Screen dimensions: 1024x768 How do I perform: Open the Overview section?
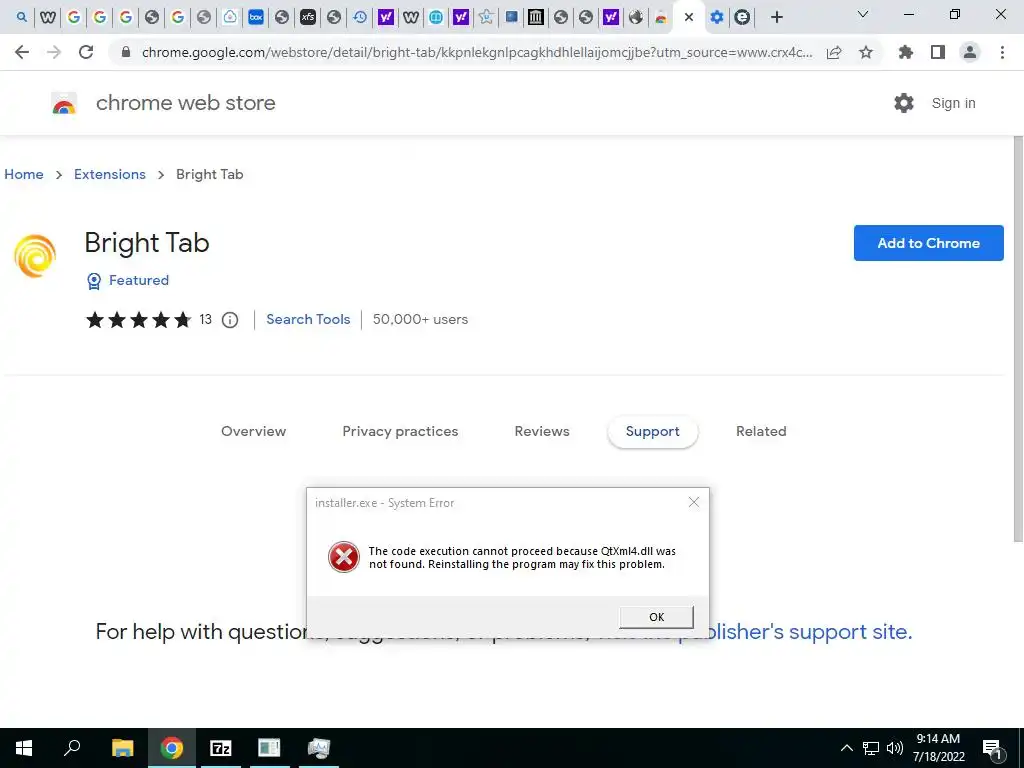[253, 431]
